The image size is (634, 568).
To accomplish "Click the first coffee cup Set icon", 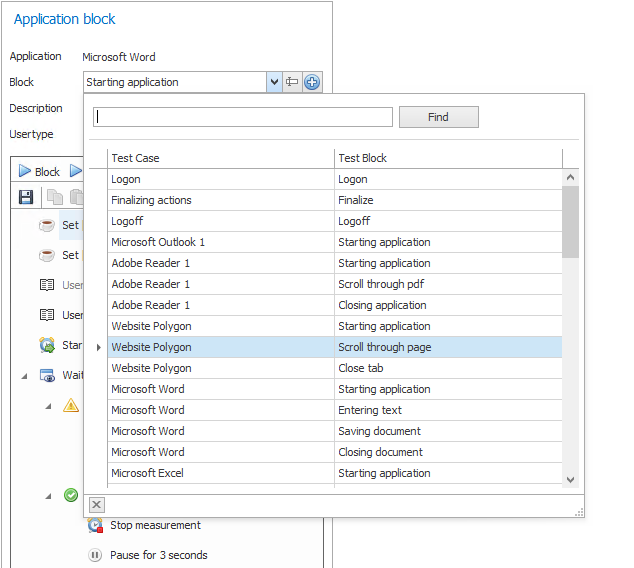I will pos(47,225).
